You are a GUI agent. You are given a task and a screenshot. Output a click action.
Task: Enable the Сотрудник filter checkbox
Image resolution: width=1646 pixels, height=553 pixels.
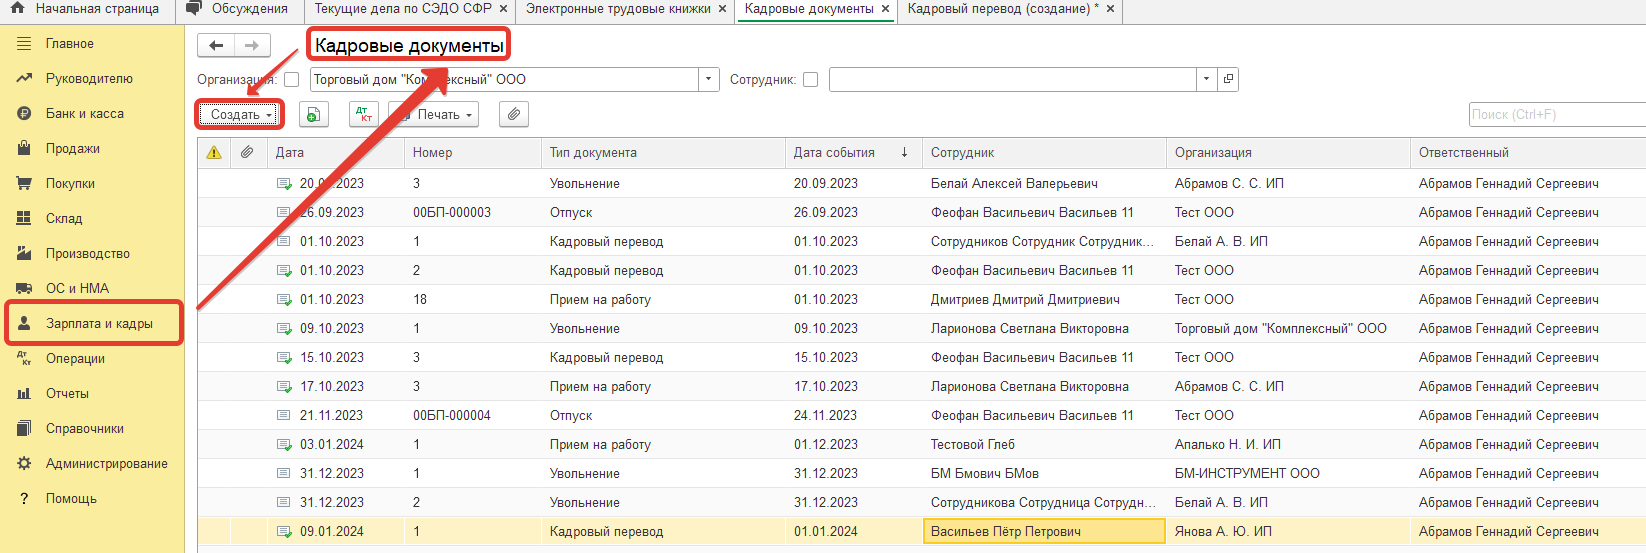point(811,80)
